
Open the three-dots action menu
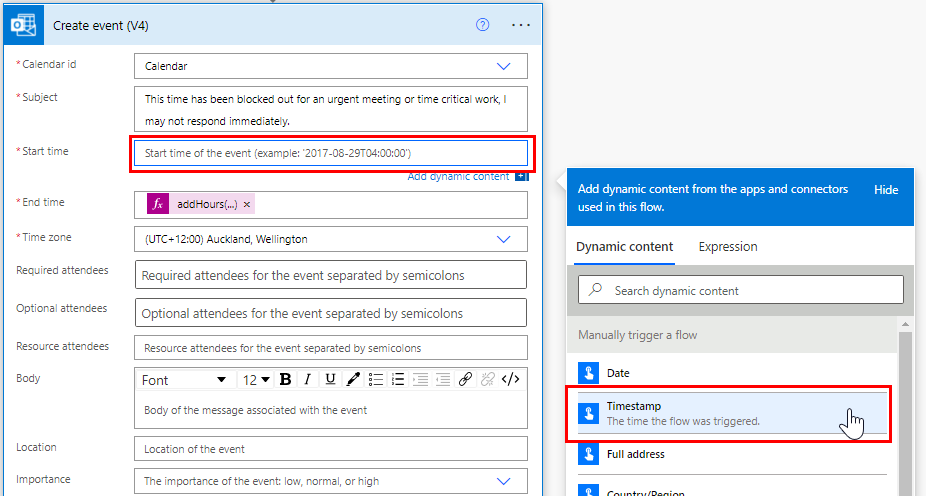click(x=520, y=25)
